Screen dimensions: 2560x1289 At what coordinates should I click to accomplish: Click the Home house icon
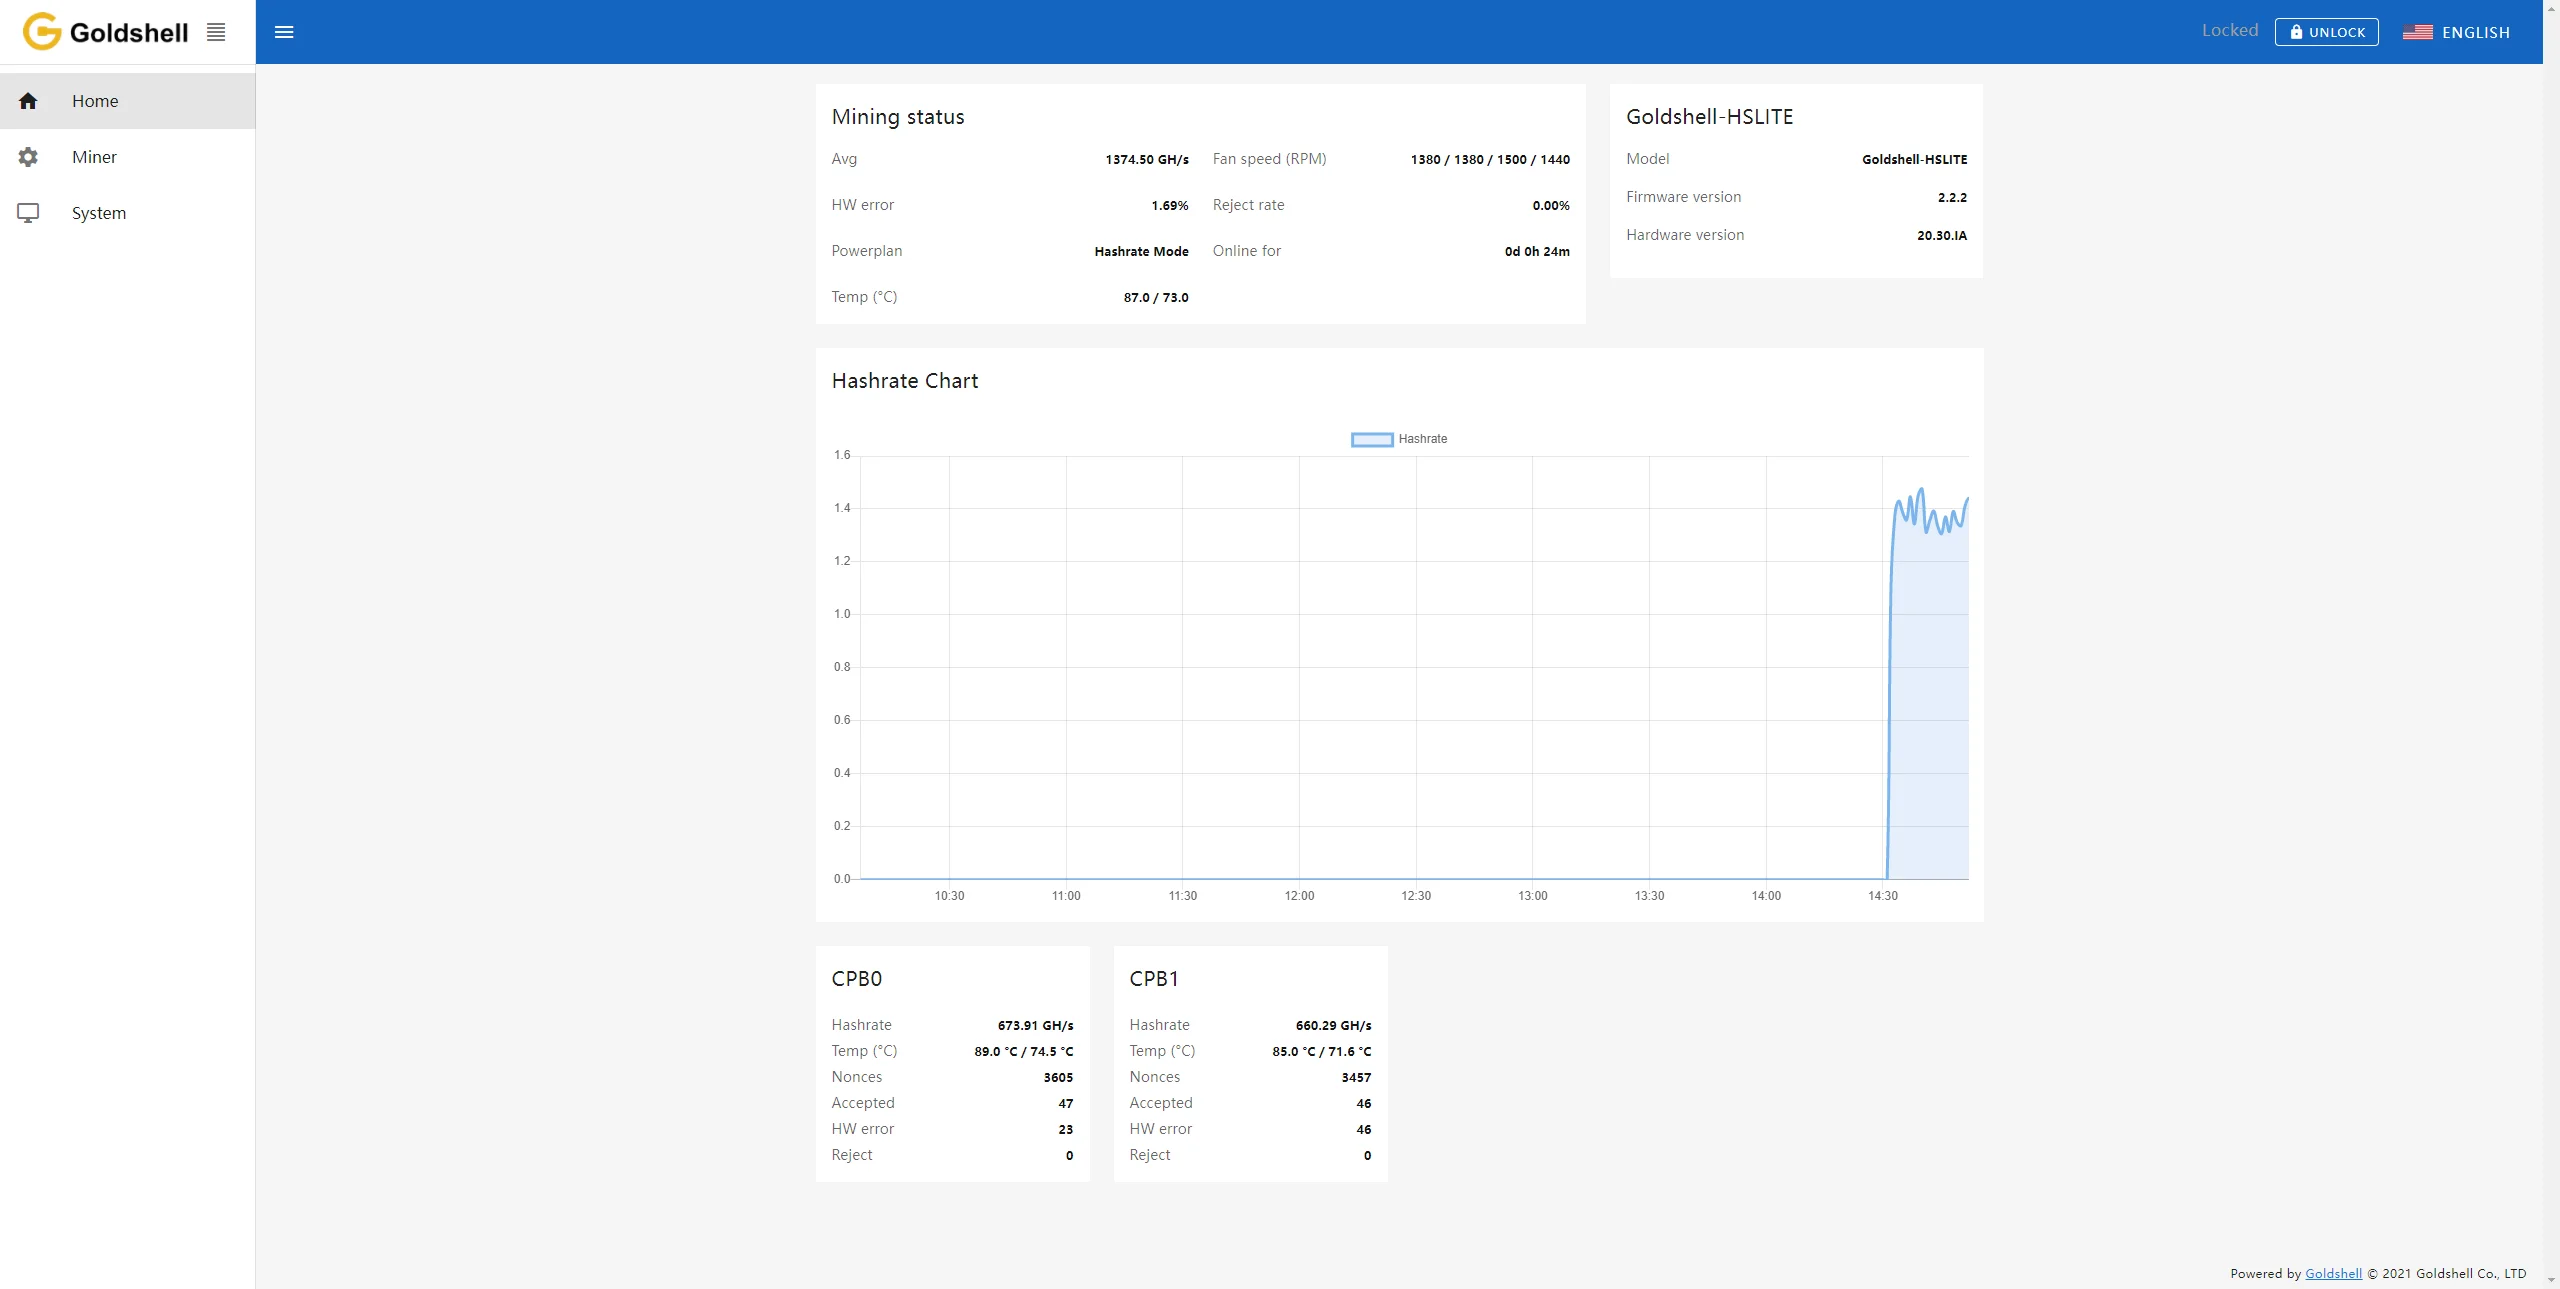pos(28,101)
